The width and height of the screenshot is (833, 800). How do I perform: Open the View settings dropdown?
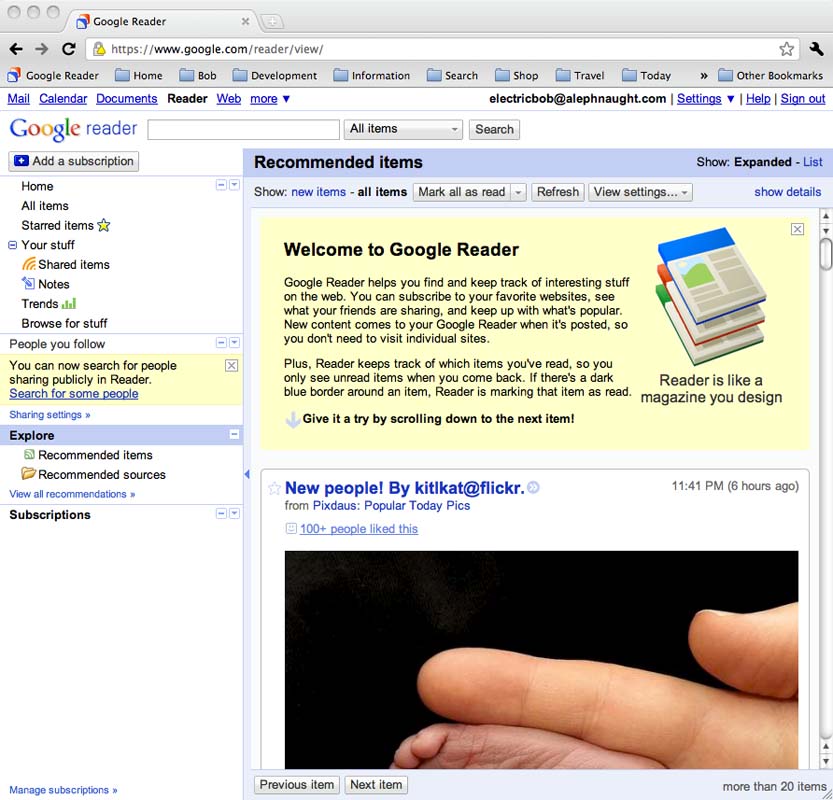[x=640, y=192]
